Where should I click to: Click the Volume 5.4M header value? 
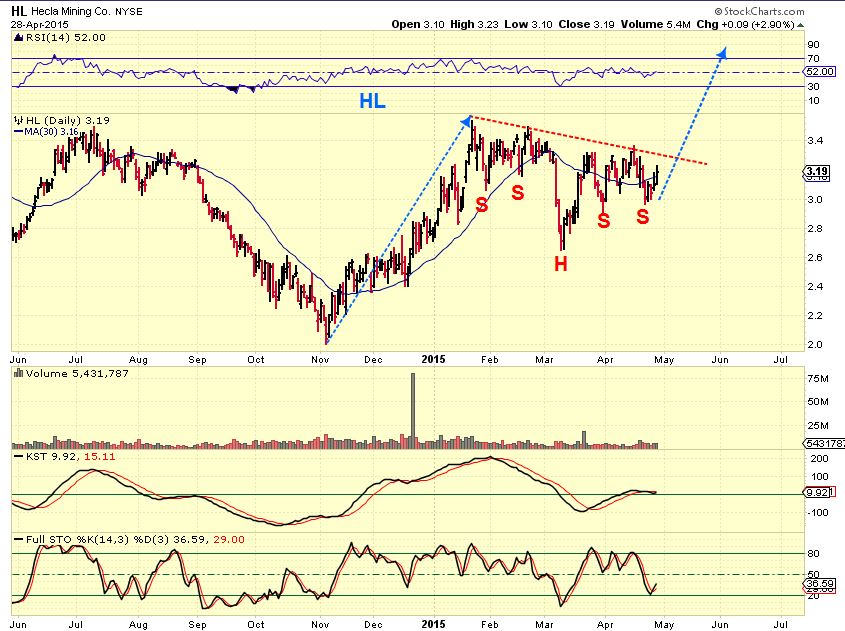655,24
